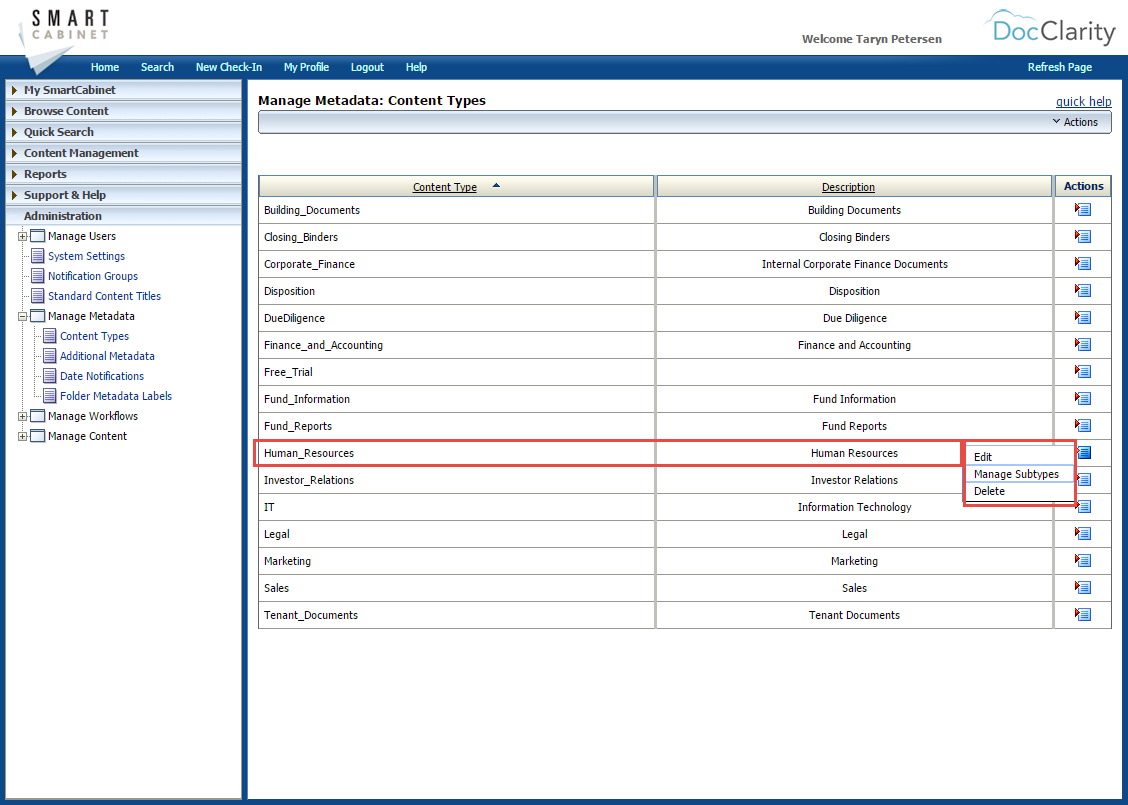Open the System Settings link
1128x805 pixels.
[86, 256]
